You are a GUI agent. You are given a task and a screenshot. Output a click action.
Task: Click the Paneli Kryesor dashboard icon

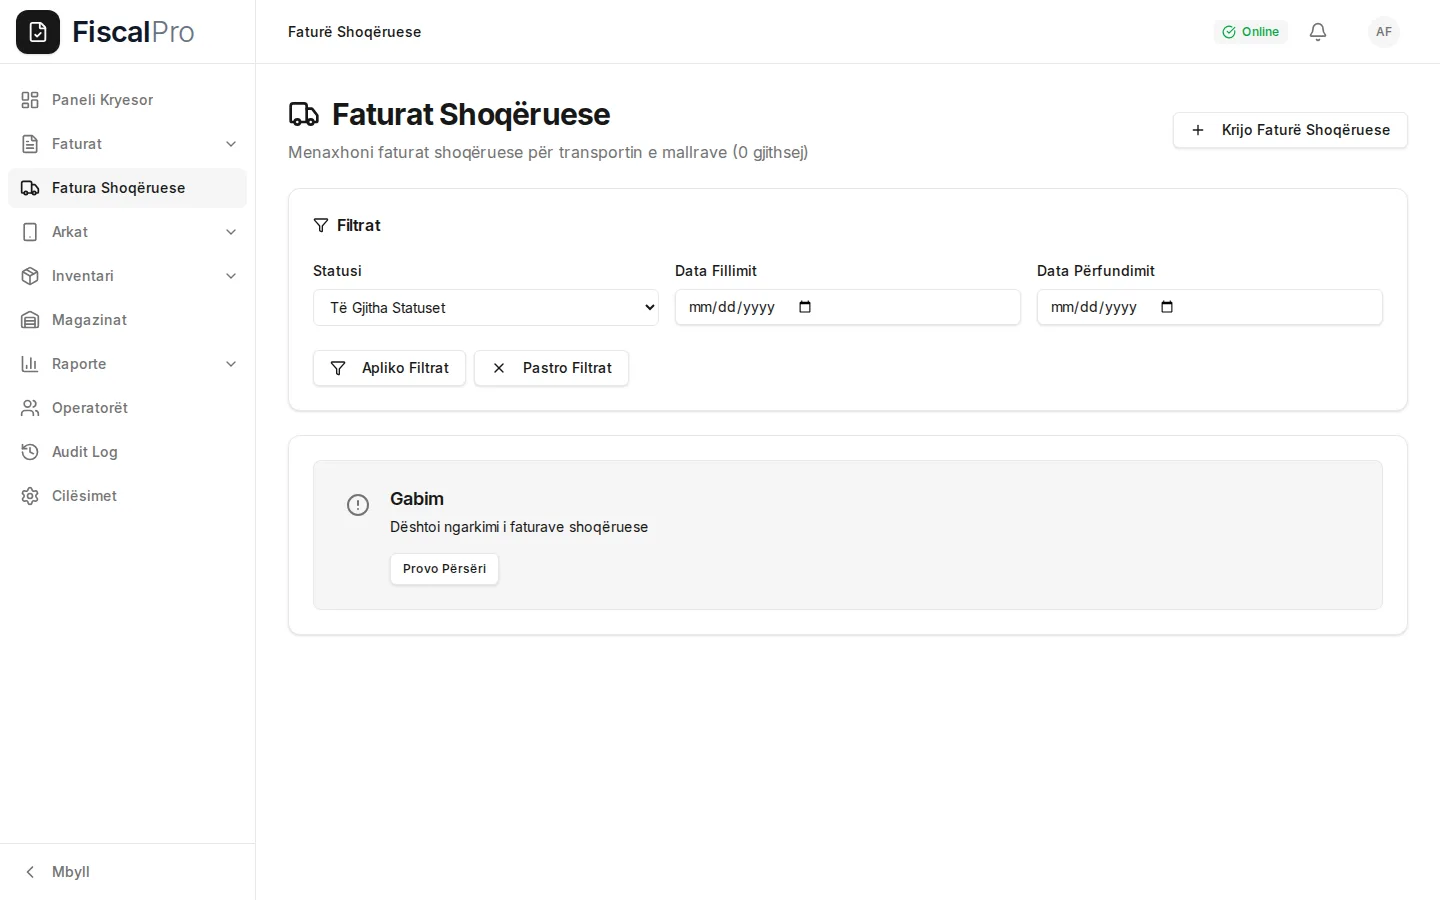(x=30, y=100)
